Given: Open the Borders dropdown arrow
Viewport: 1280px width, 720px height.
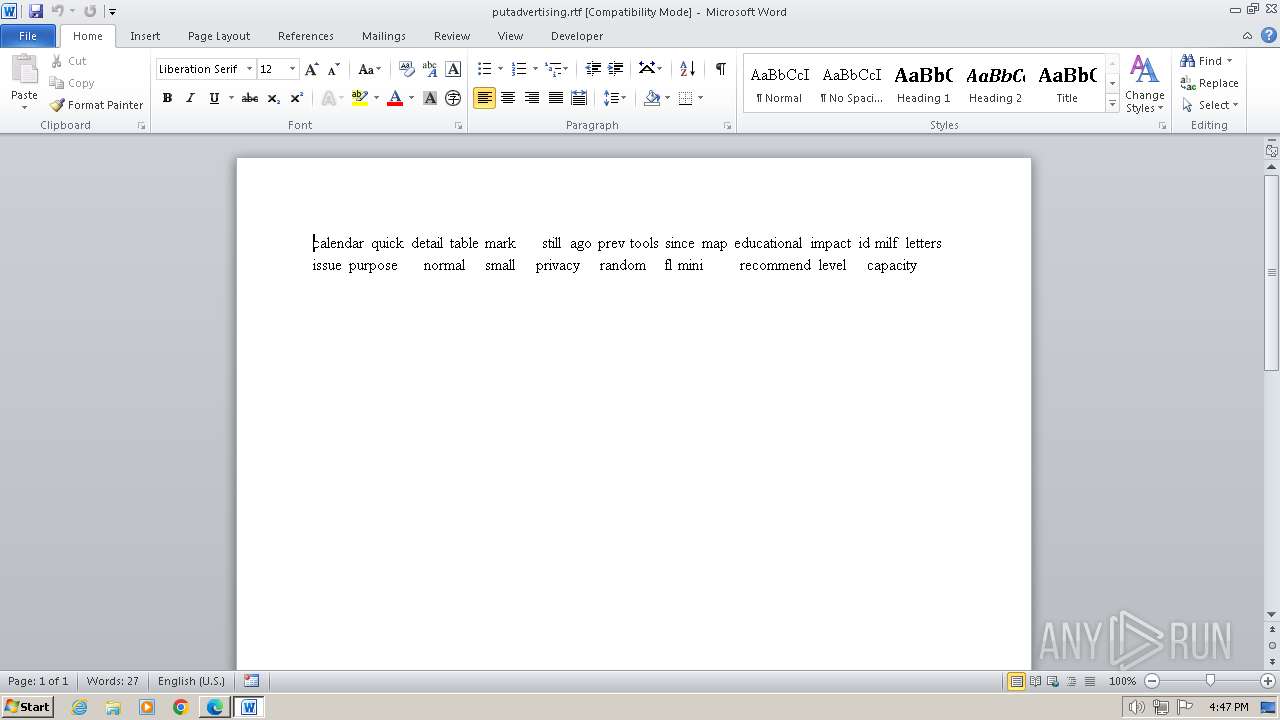Looking at the screenshot, I should pyautogui.click(x=700, y=98).
